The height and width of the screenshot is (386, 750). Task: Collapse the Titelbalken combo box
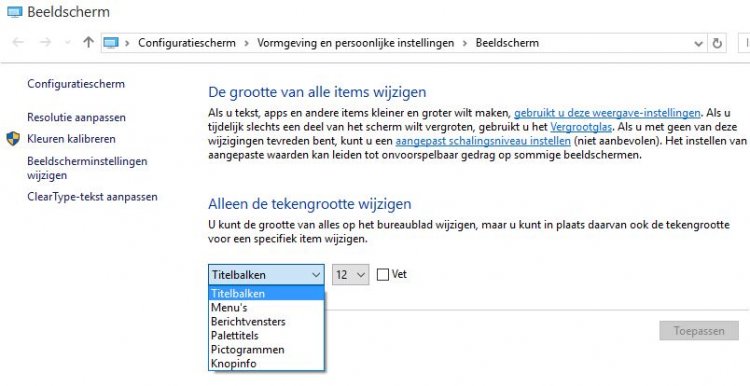pos(266,275)
